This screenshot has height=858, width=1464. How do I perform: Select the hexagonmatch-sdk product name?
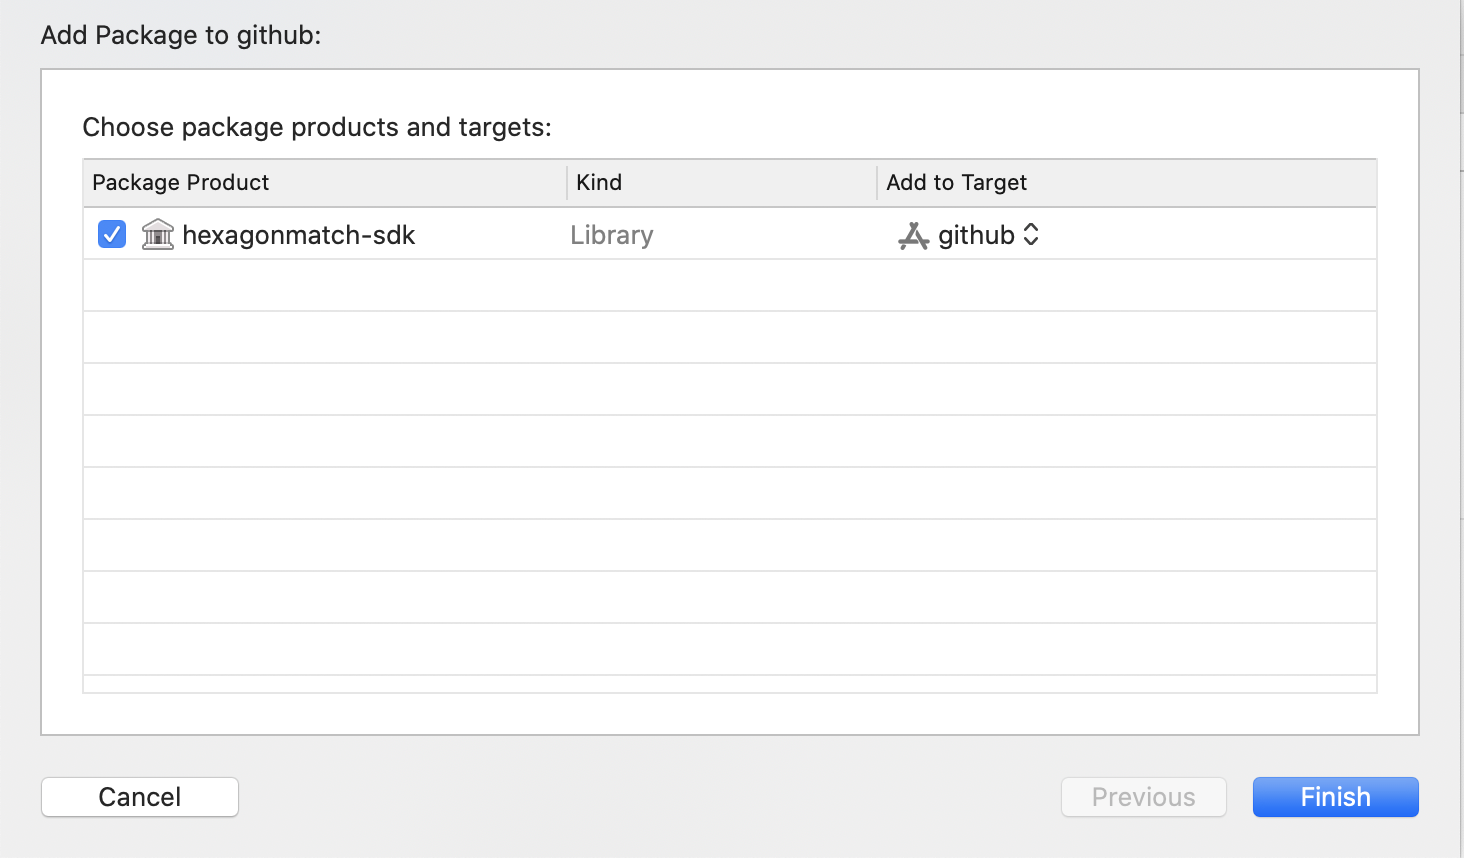point(298,235)
